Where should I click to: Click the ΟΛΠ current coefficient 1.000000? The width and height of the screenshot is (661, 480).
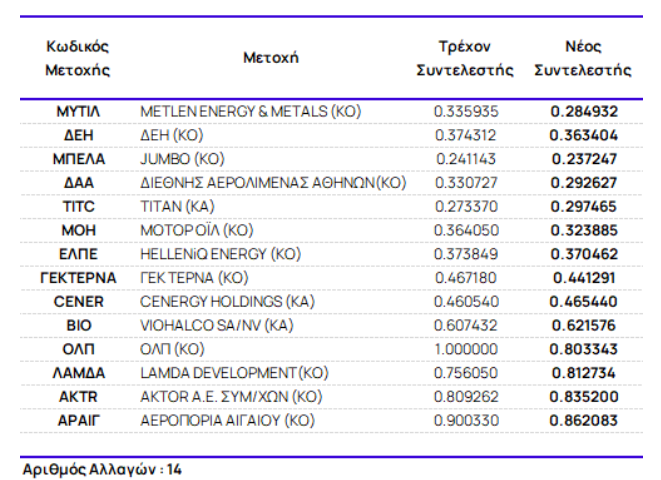tap(465, 348)
